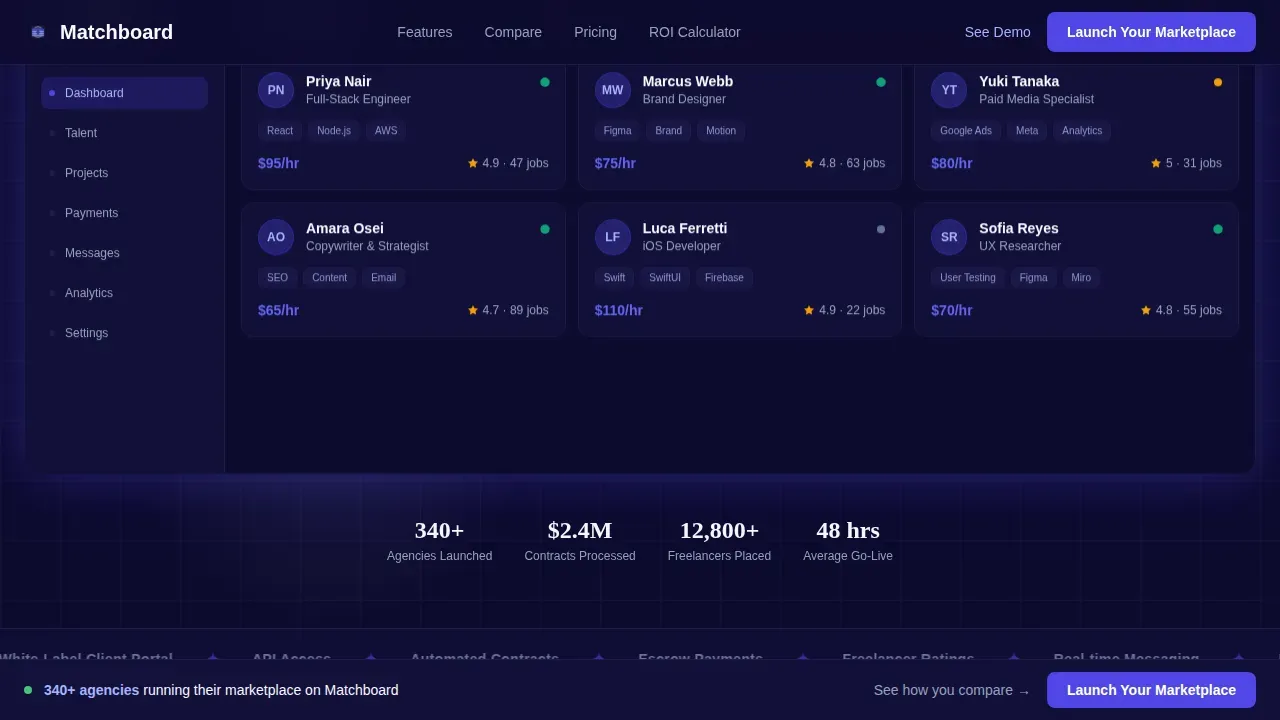Open the ROI Calculator link
The width and height of the screenshot is (1280, 720).
coord(695,32)
